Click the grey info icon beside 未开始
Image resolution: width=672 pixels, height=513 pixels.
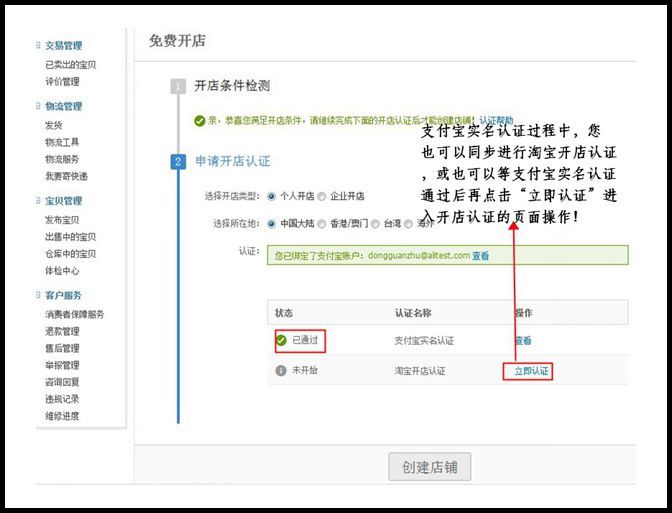point(281,371)
